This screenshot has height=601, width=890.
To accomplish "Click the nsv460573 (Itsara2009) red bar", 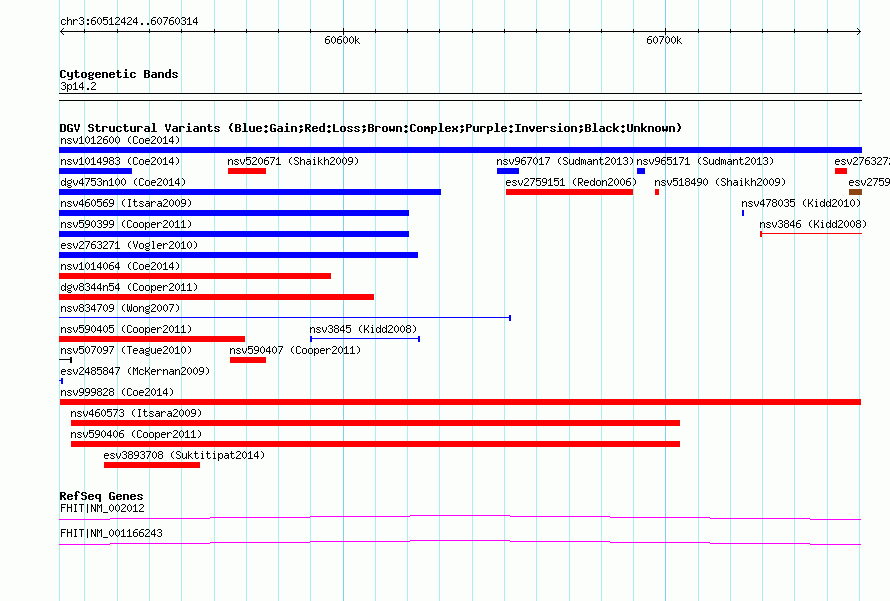I will point(375,423).
